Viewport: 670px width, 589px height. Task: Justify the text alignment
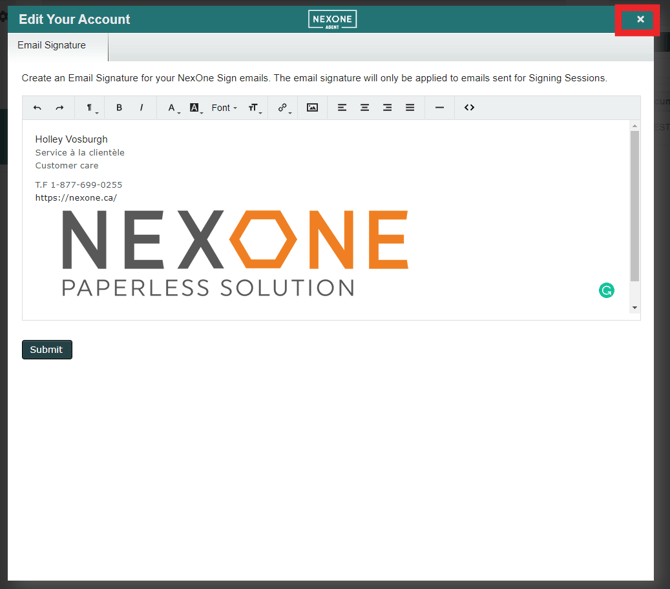pos(410,108)
